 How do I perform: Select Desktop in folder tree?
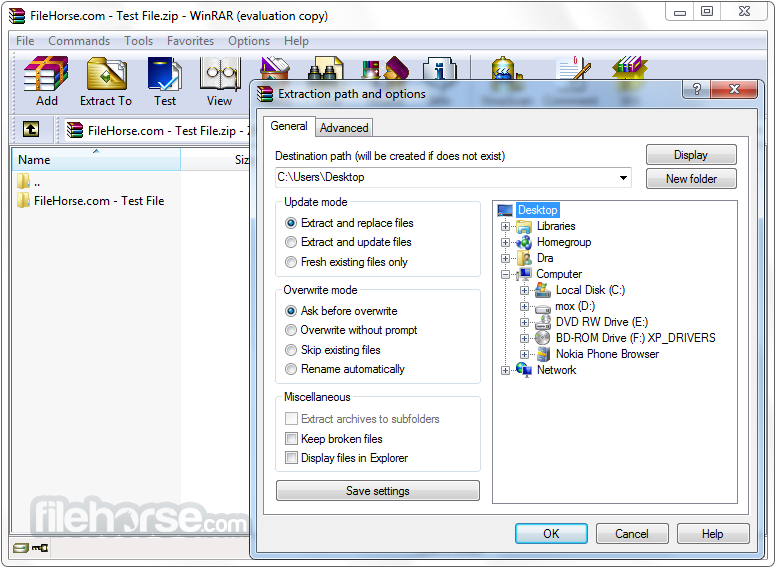click(x=537, y=210)
